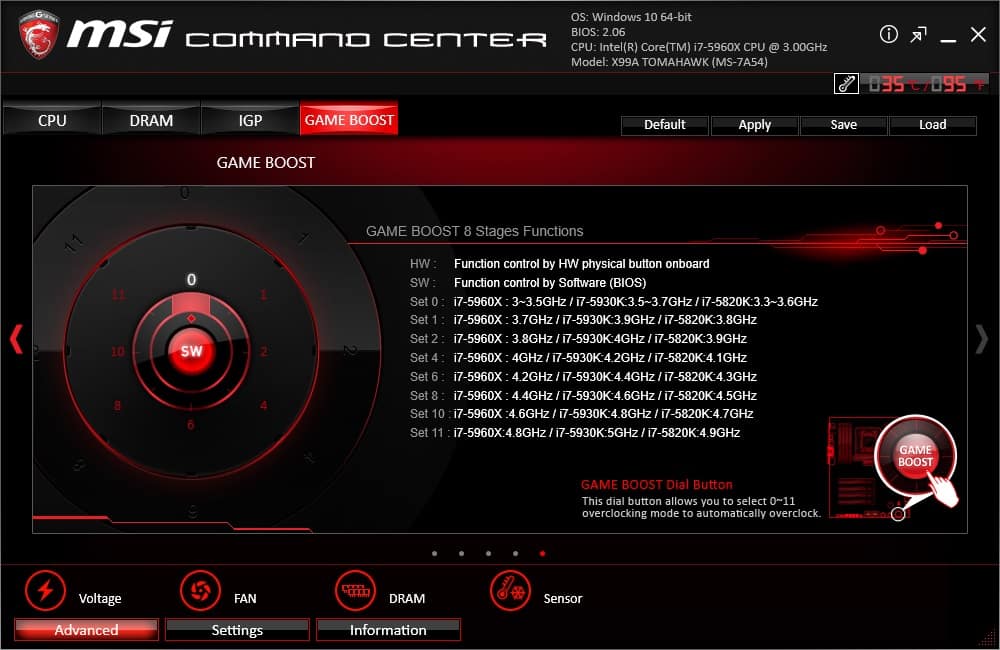Open the Voltage lightning bolt icon

(x=45, y=591)
